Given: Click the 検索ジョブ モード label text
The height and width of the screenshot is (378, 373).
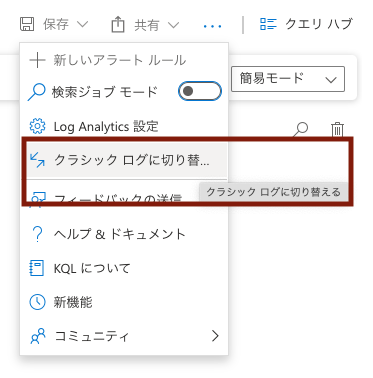Looking at the screenshot, I should point(104,91).
